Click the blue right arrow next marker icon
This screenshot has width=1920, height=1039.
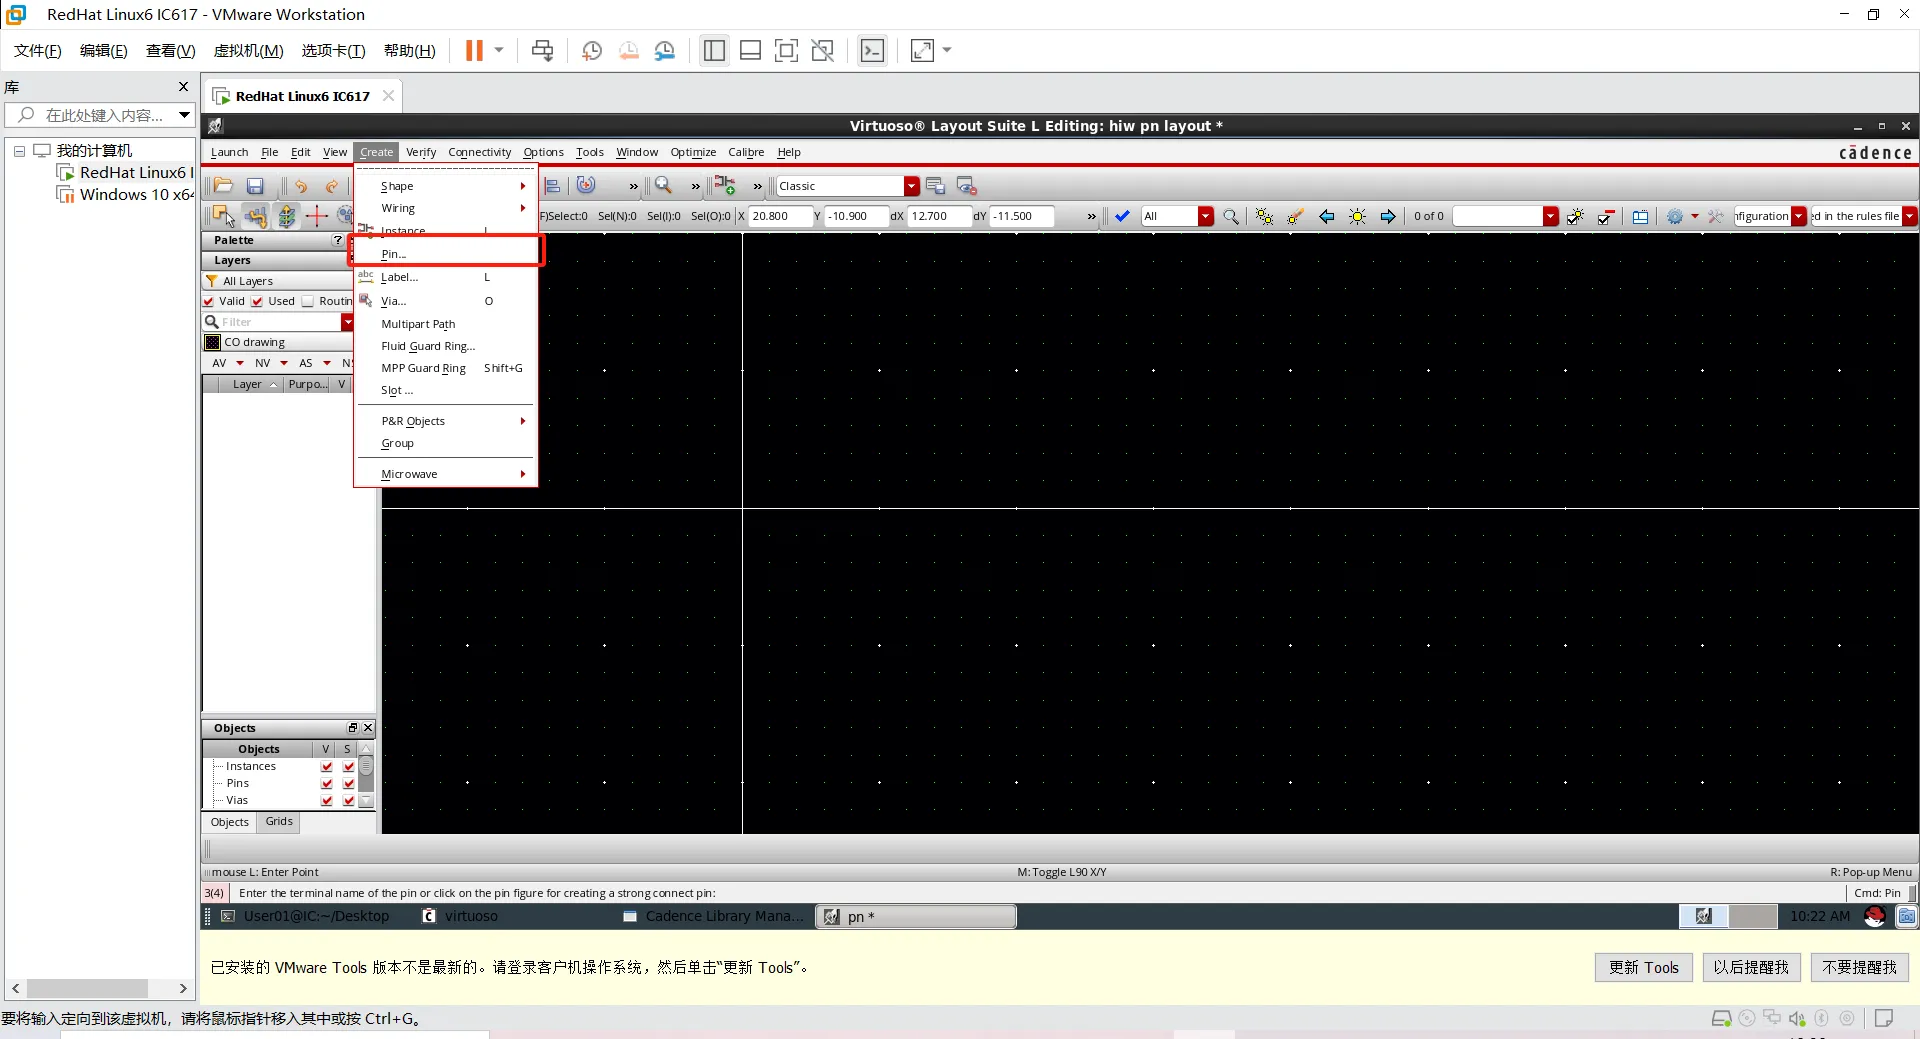click(1388, 217)
